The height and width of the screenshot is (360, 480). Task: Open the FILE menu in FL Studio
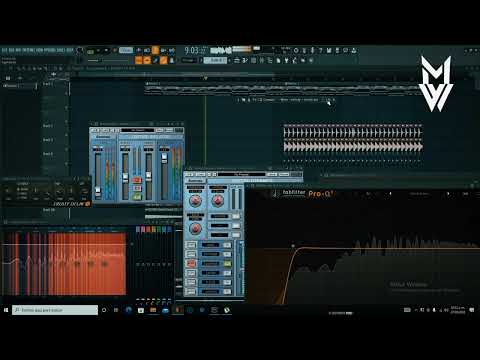[4, 50]
